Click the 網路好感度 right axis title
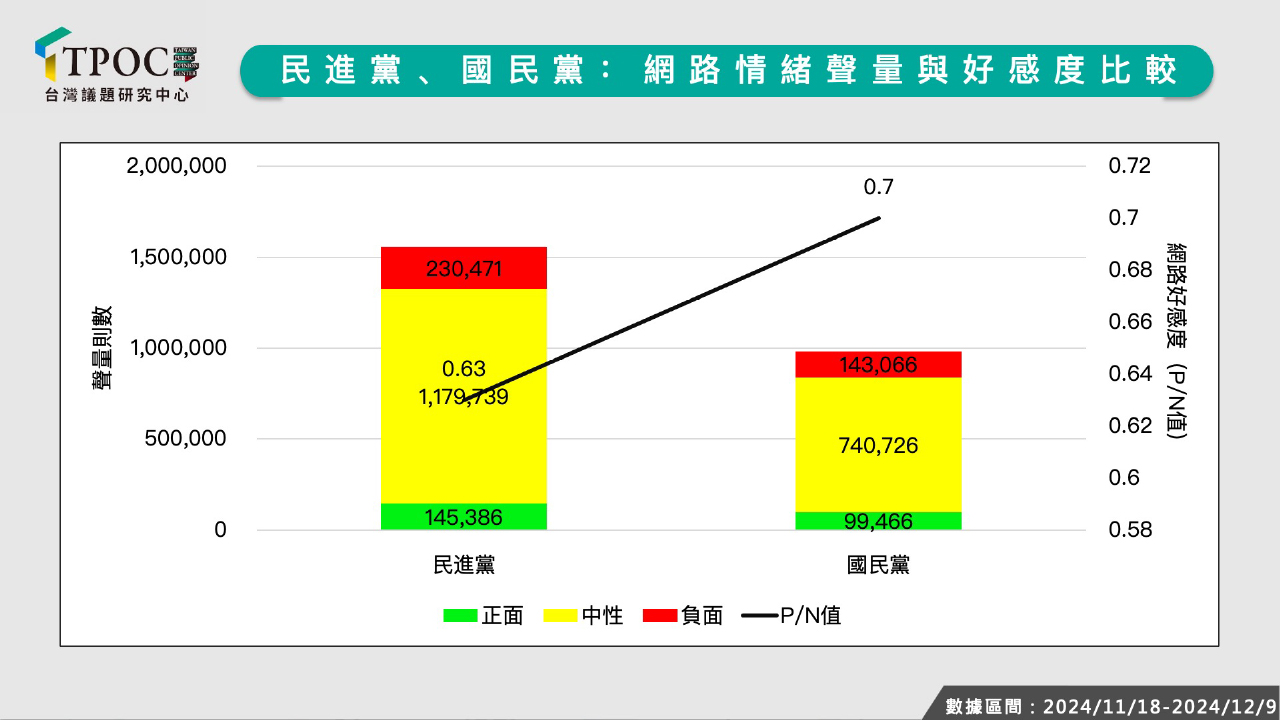 [1176, 340]
